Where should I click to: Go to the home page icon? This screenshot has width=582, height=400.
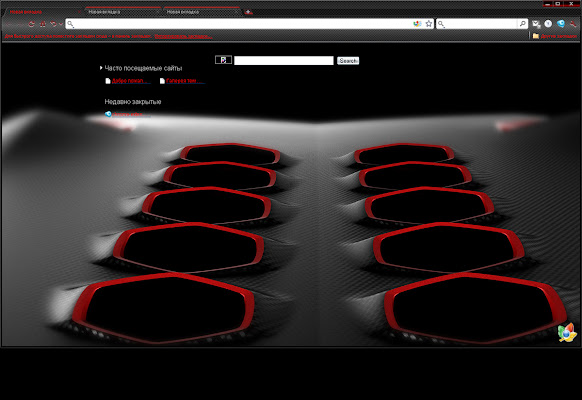tap(43, 24)
